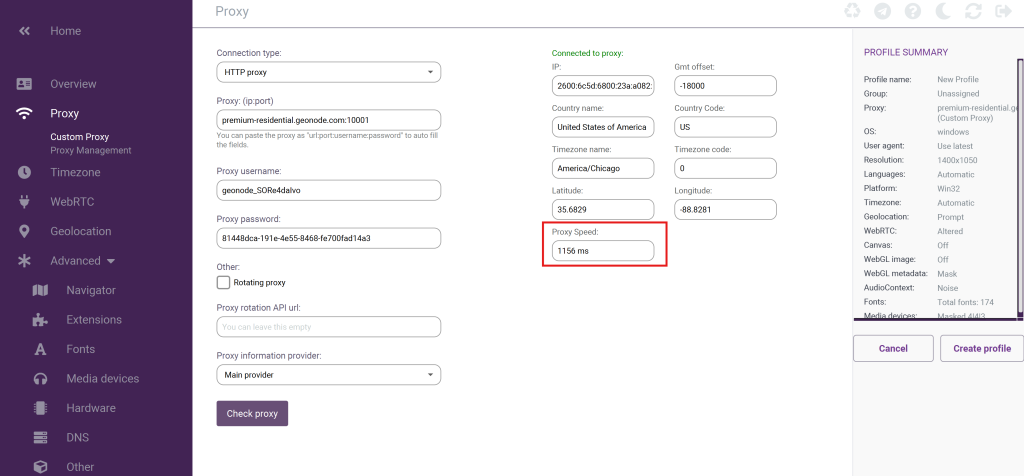Click the logout exit icon
This screenshot has width=1024, height=476.
tap(1003, 12)
